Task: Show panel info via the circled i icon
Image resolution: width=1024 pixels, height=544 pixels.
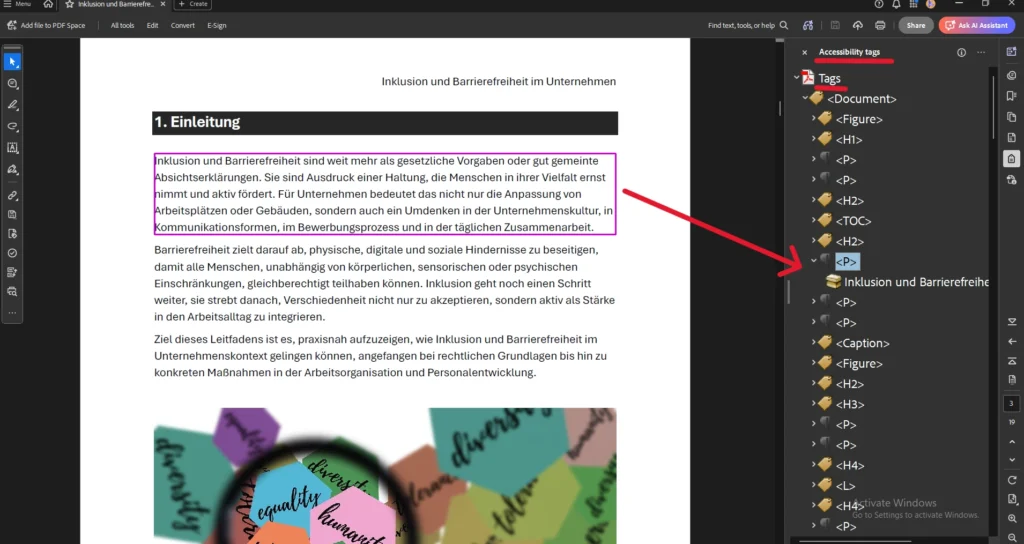Action: (961, 52)
